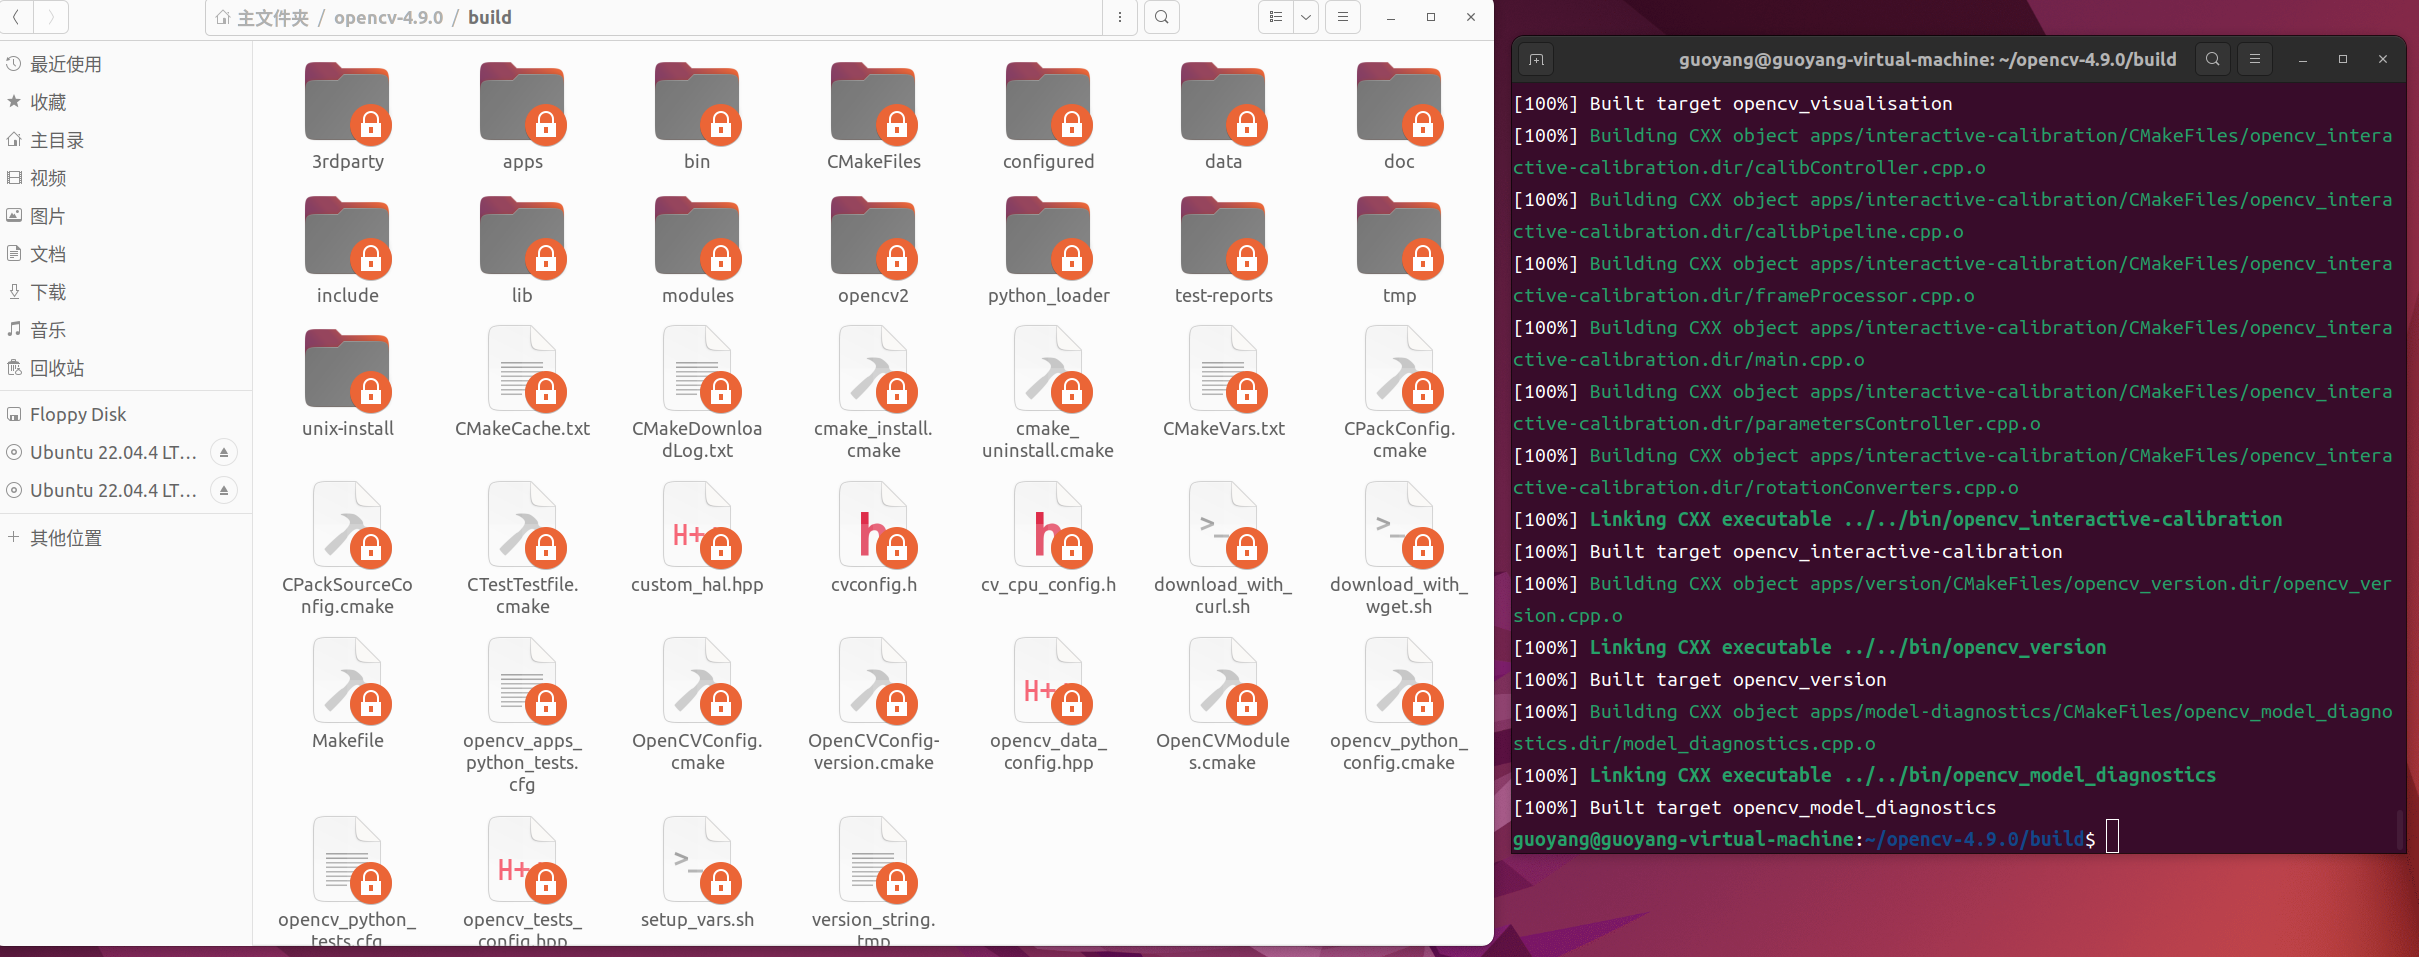This screenshot has width=2419, height=957.
Task: Open the unix-install folder
Action: pyautogui.click(x=347, y=383)
